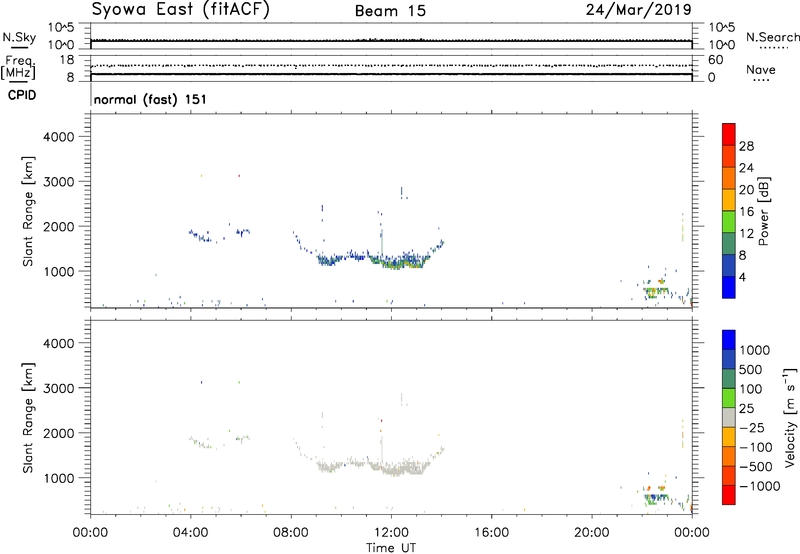The width and height of the screenshot is (800, 554).
Task: Click the velocity panel 'Slant Range [km]' label
Action: click(28, 417)
